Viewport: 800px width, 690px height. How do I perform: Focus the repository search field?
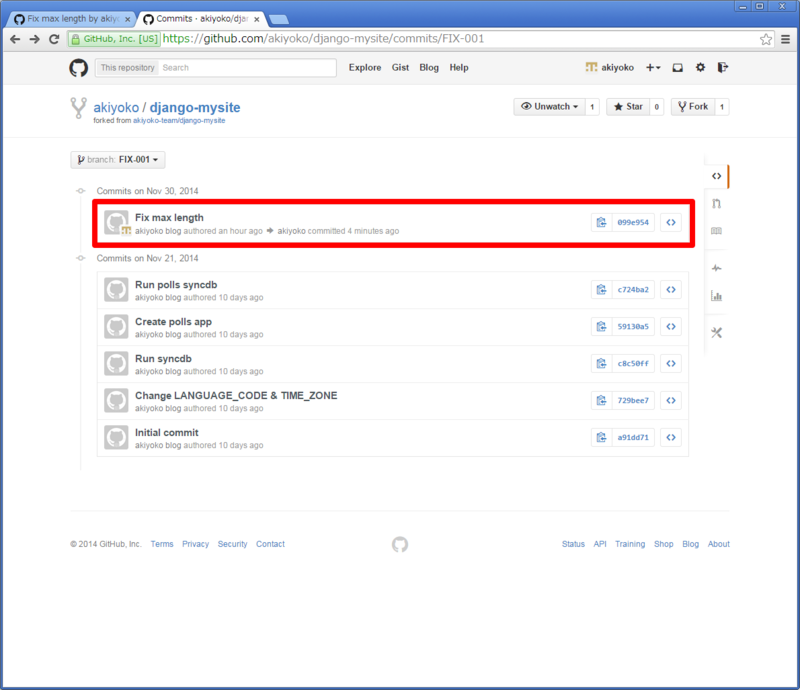[x=247, y=67]
